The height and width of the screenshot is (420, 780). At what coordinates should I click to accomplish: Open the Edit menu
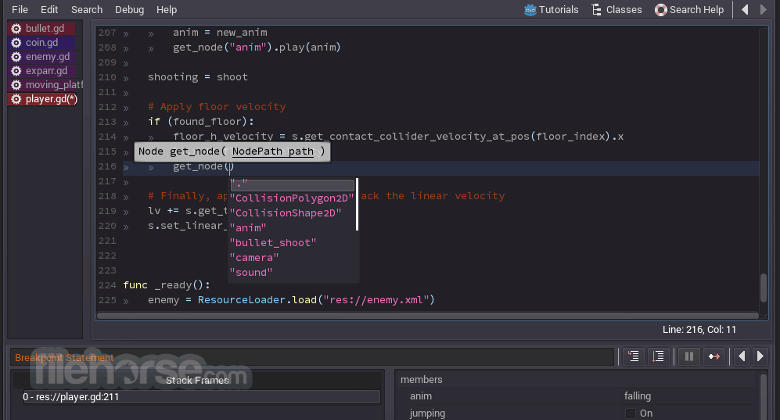49,9
